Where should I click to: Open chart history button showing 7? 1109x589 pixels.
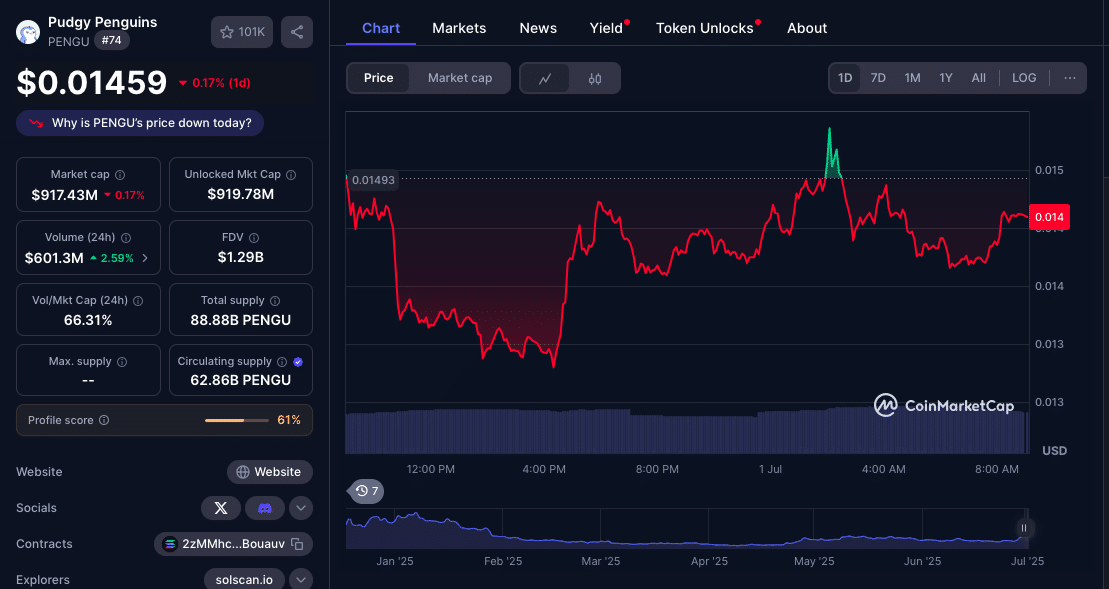[x=366, y=491]
